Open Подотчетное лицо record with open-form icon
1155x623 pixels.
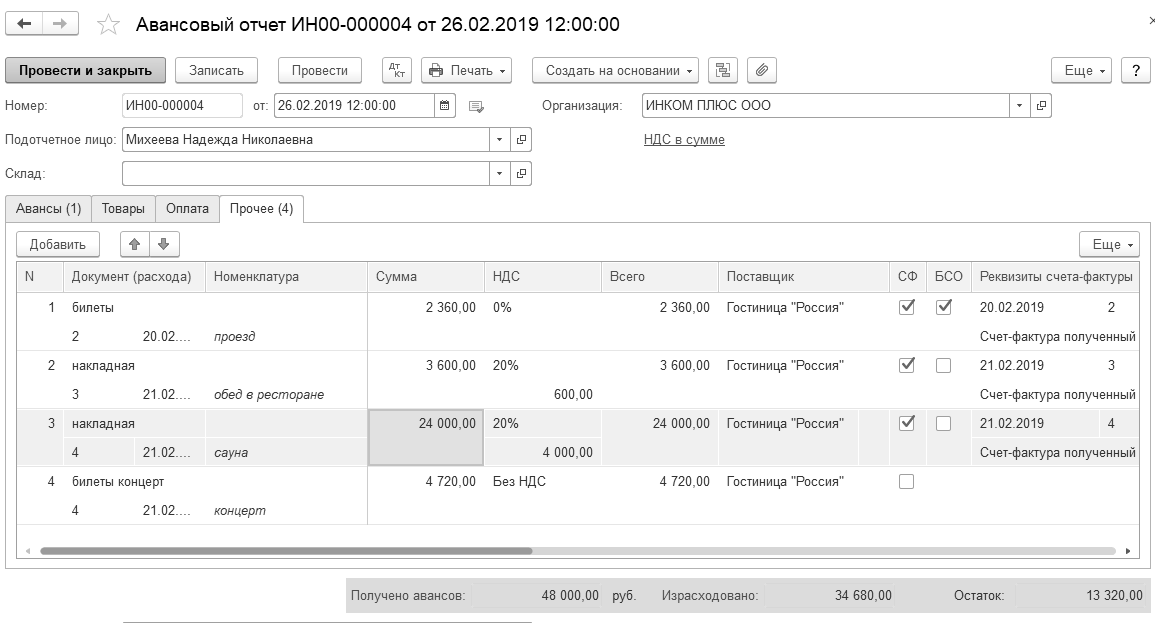(521, 139)
